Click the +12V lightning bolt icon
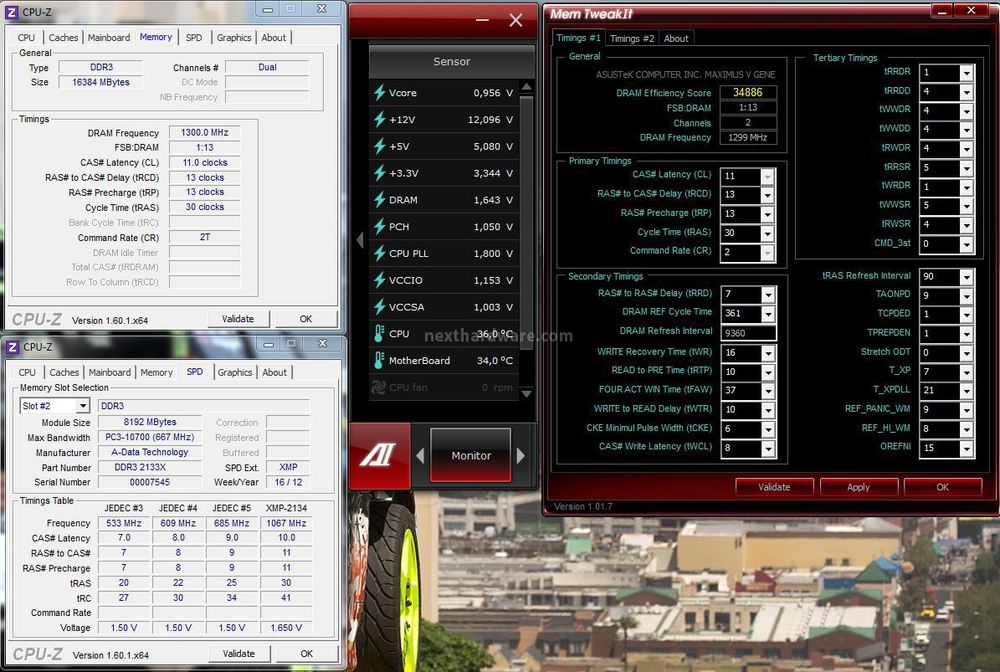The height and width of the screenshot is (672, 1000). pyautogui.click(x=379, y=119)
